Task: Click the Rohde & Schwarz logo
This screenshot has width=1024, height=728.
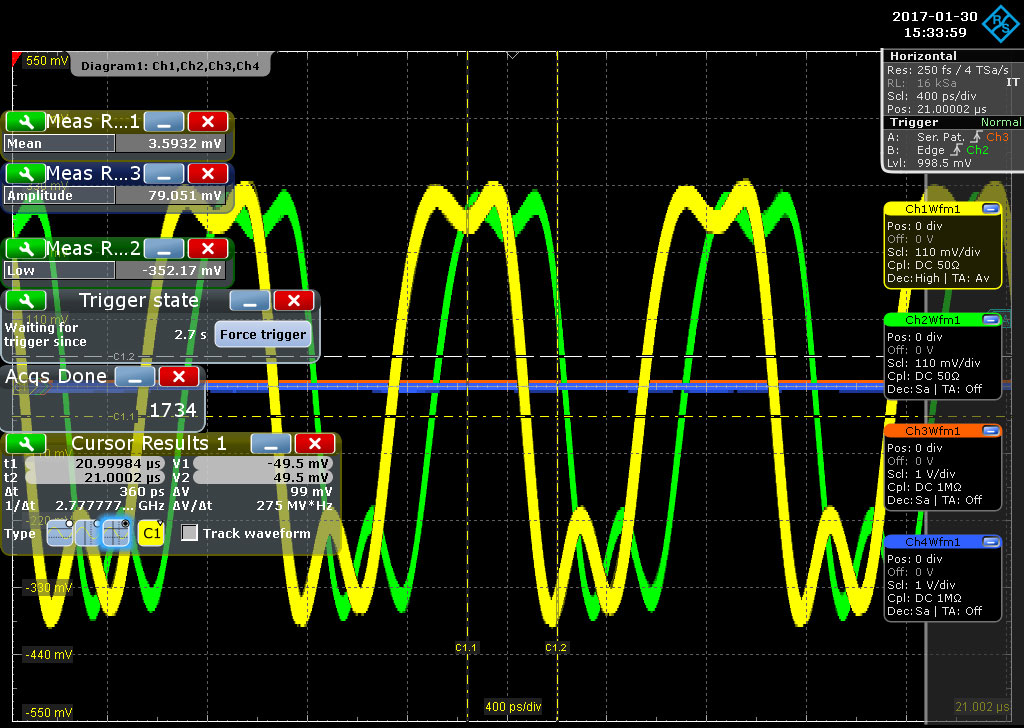Action: [x=1003, y=22]
